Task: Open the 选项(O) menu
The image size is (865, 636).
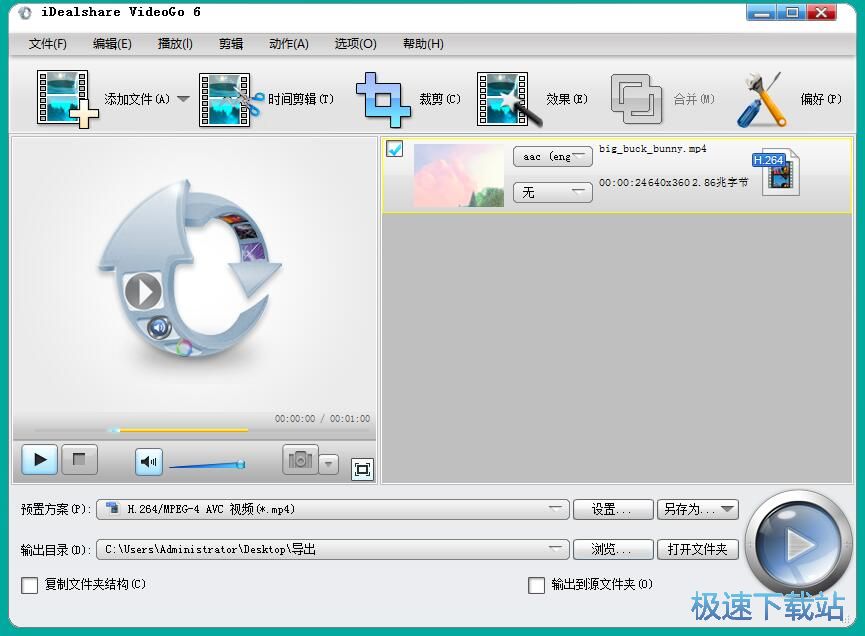Action: pos(355,44)
